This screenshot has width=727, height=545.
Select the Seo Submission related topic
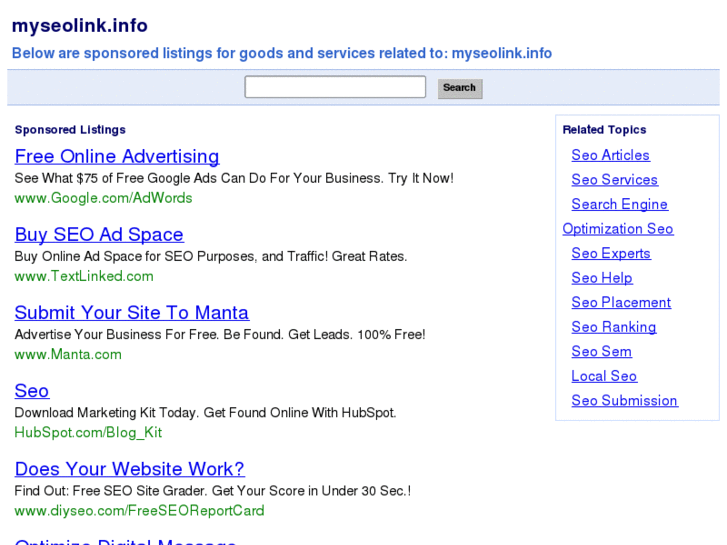click(625, 401)
